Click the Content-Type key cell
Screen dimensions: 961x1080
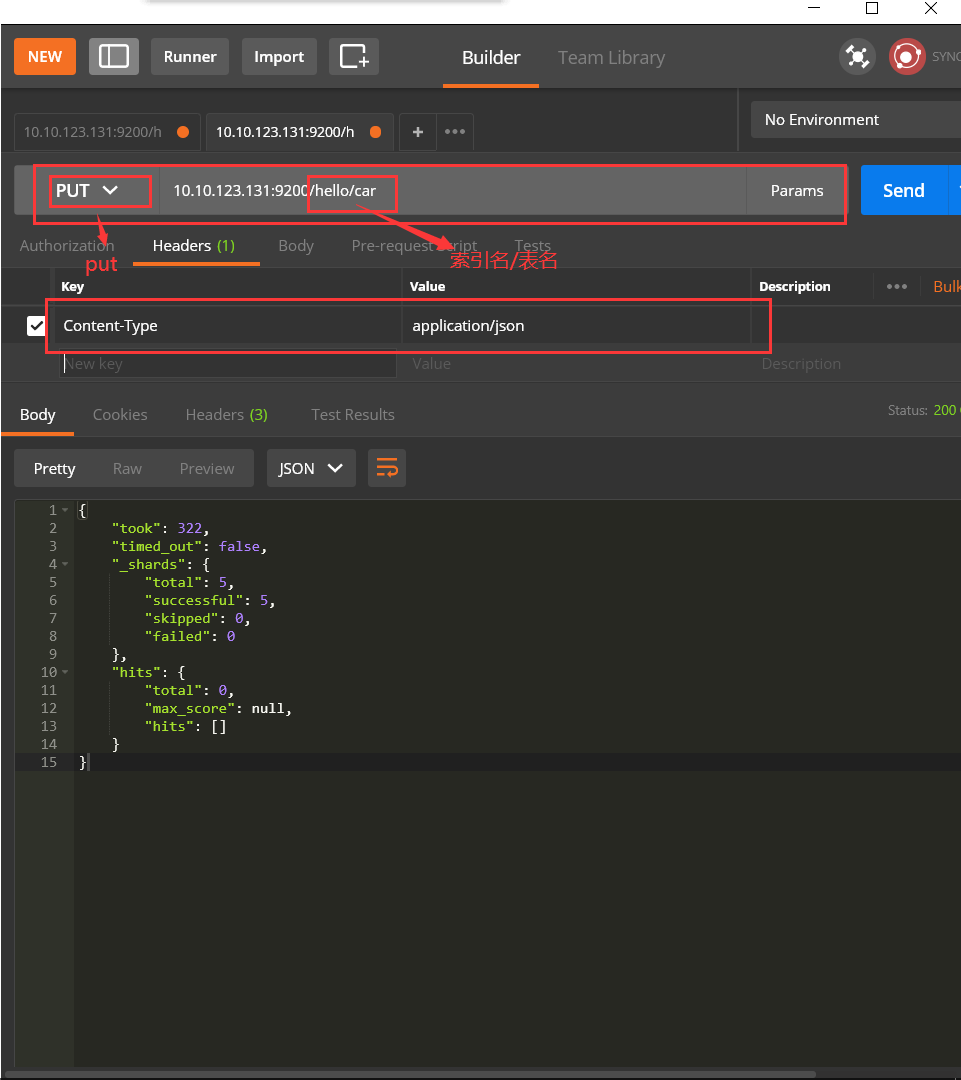(228, 326)
